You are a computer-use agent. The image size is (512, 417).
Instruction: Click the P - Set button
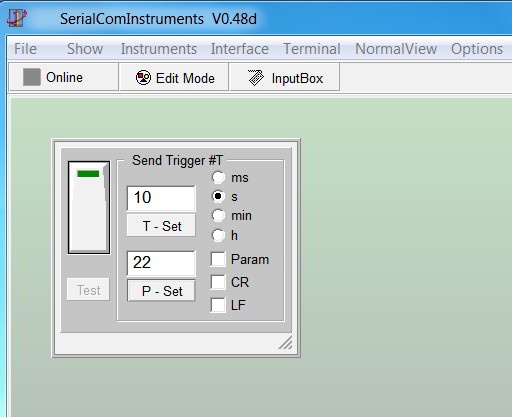click(161, 291)
